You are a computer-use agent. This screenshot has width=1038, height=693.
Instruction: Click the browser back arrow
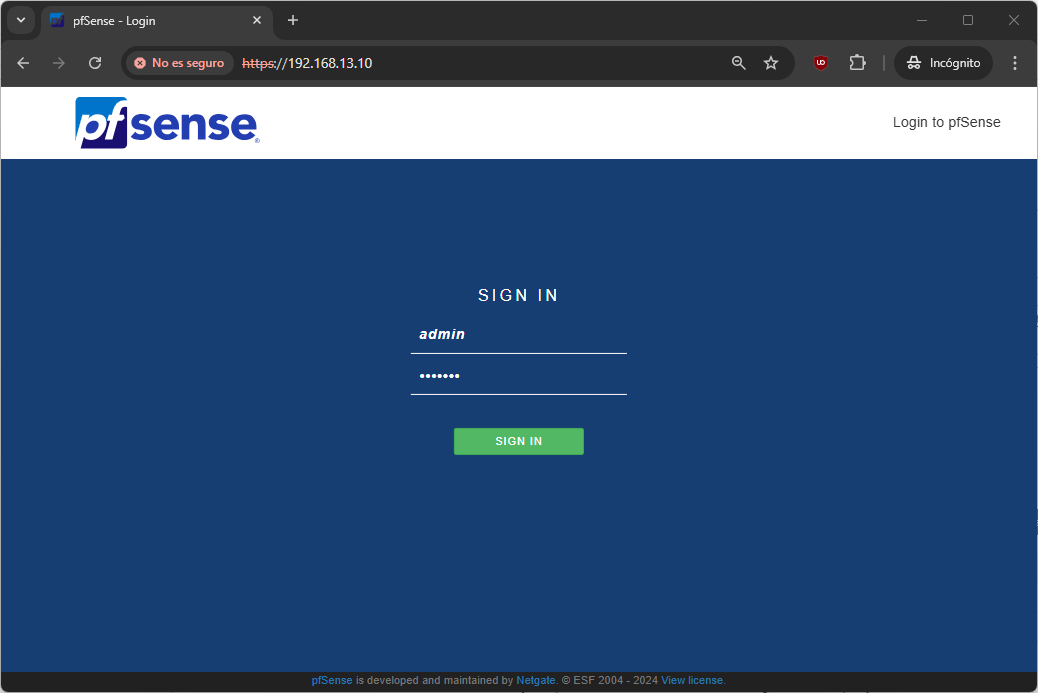[23, 63]
